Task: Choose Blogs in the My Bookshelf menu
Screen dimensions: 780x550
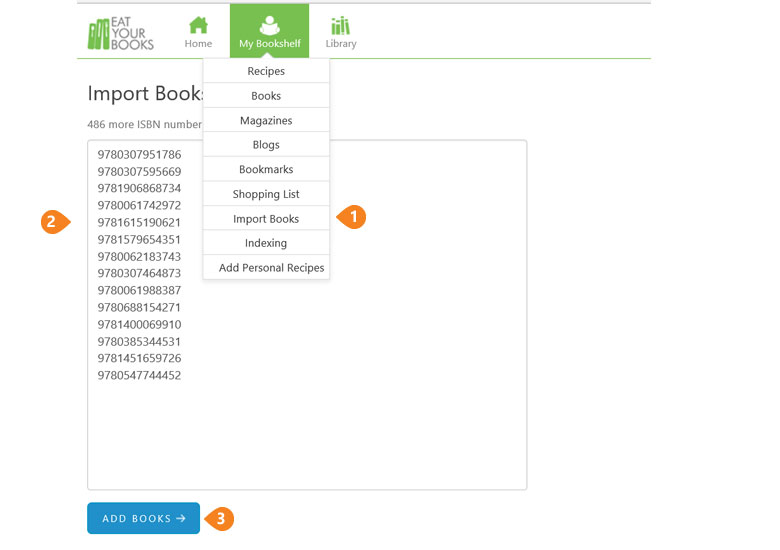Action: (266, 145)
